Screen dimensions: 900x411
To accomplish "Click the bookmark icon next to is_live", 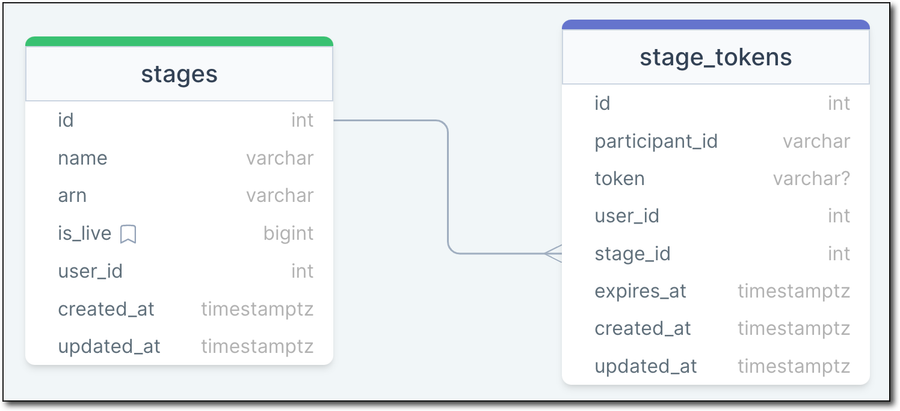I will [128, 234].
